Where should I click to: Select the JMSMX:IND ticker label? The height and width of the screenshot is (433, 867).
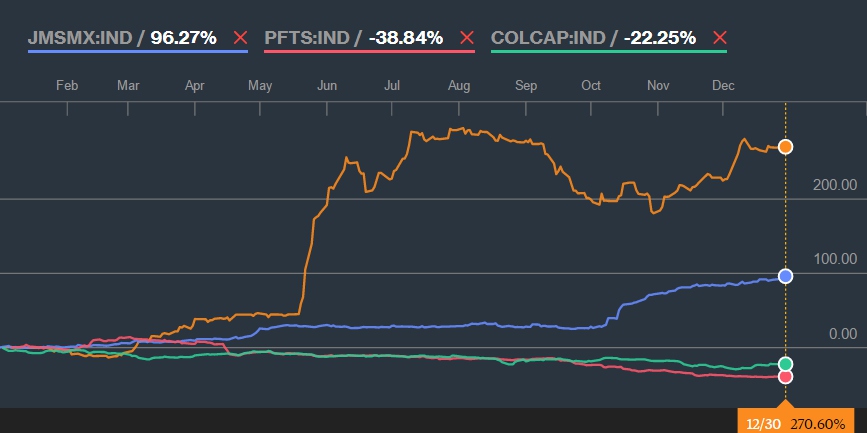[80, 38]
